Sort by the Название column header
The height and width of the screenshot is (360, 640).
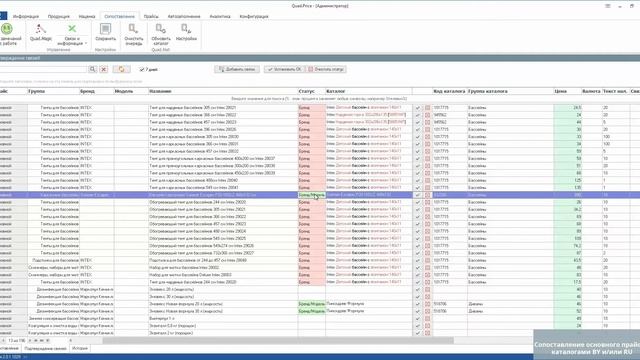[x=223, y=91]
